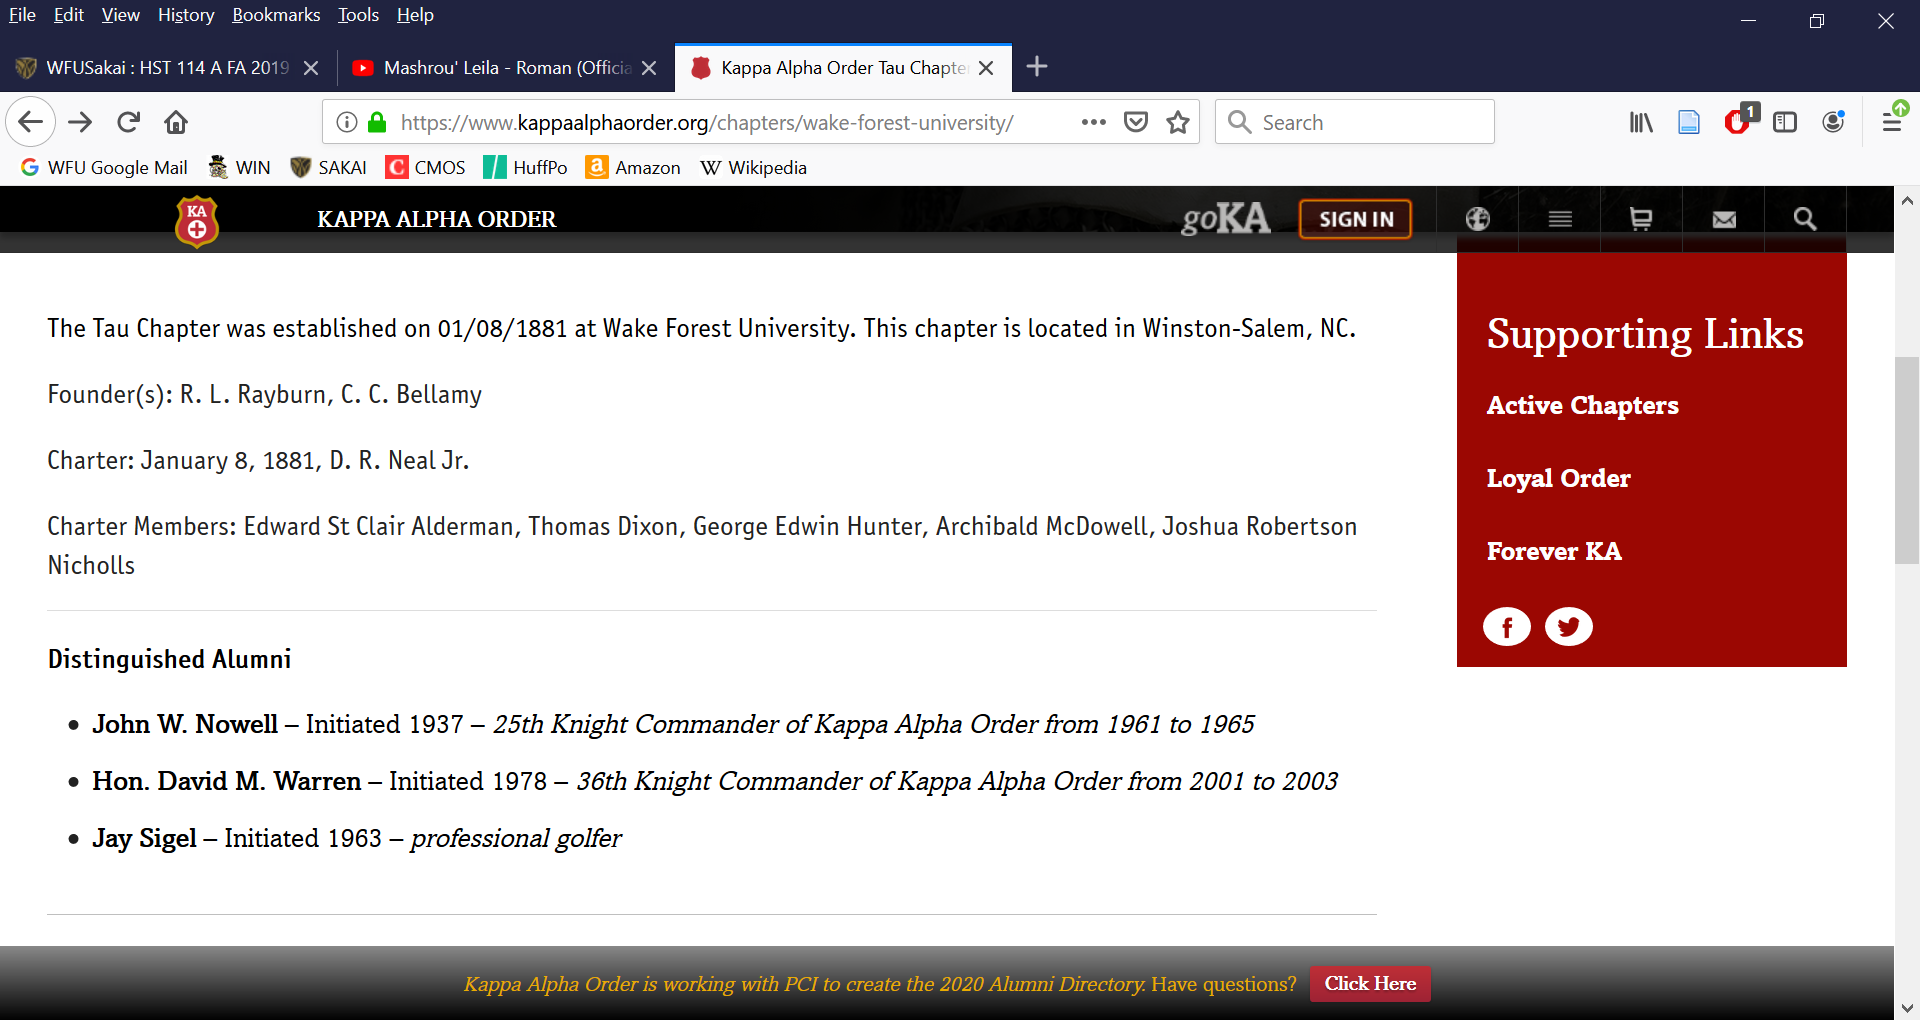This screenshot has height=1020, width=1920.
Task: Click the vertical scrollbar thumb
Action: pyautogui.click(x=1907, y=460)
